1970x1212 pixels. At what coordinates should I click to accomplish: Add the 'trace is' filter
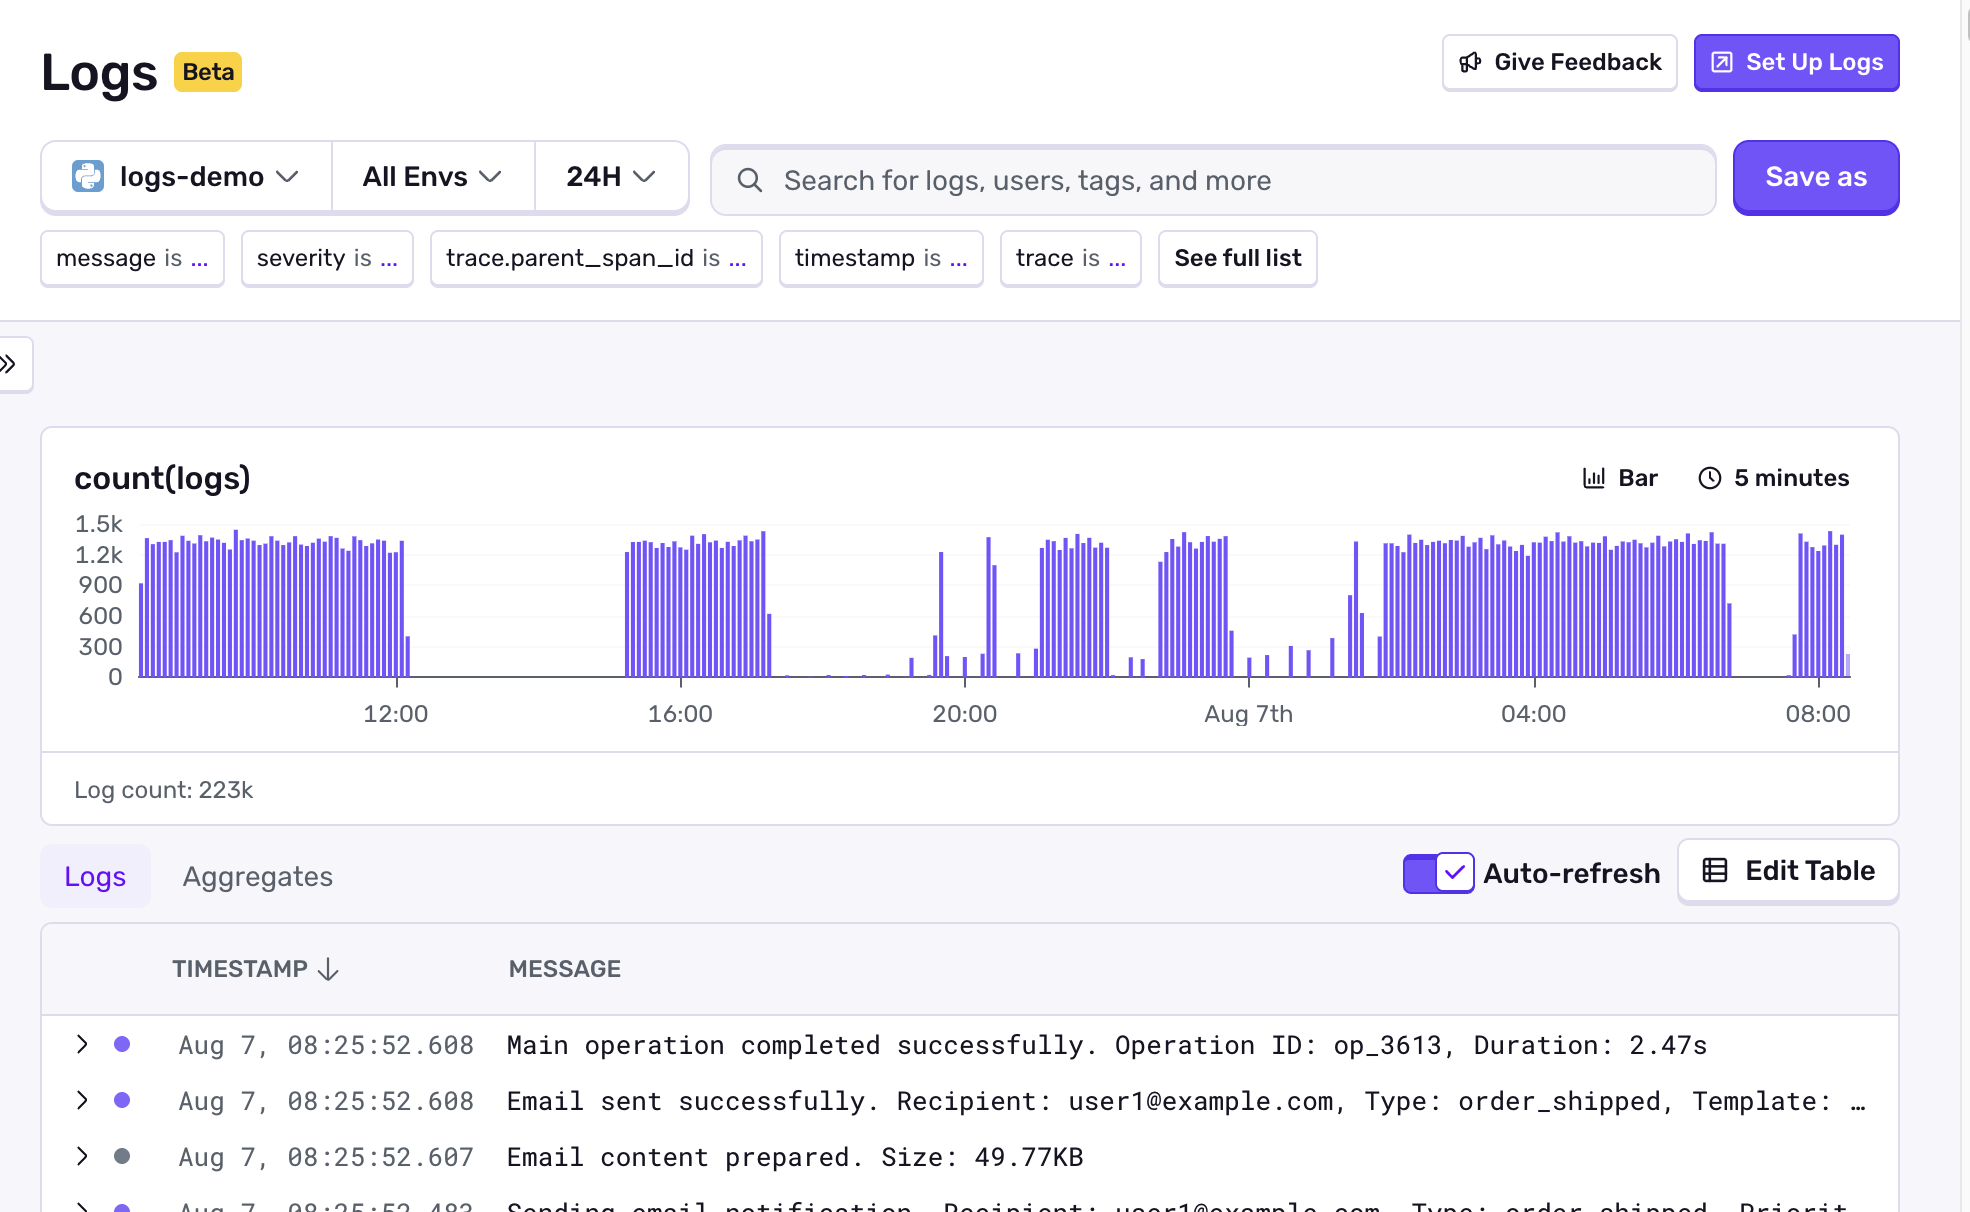(1070, 258)
